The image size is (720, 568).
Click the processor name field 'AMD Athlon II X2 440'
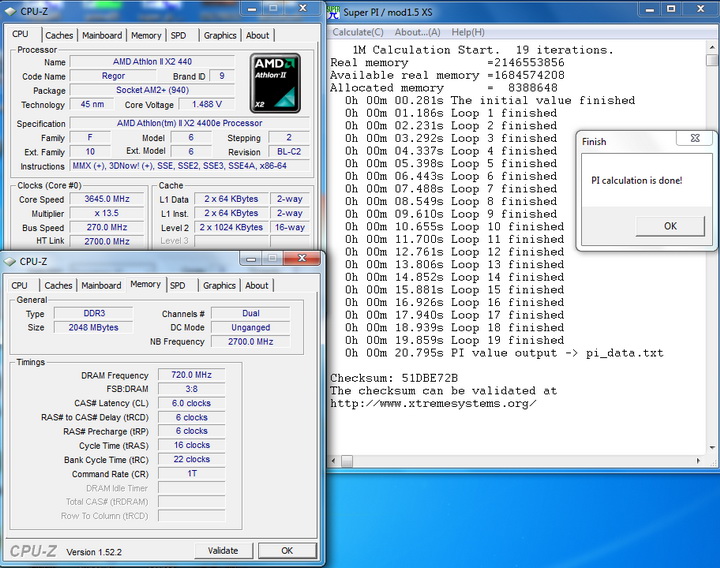click(152, 62)
